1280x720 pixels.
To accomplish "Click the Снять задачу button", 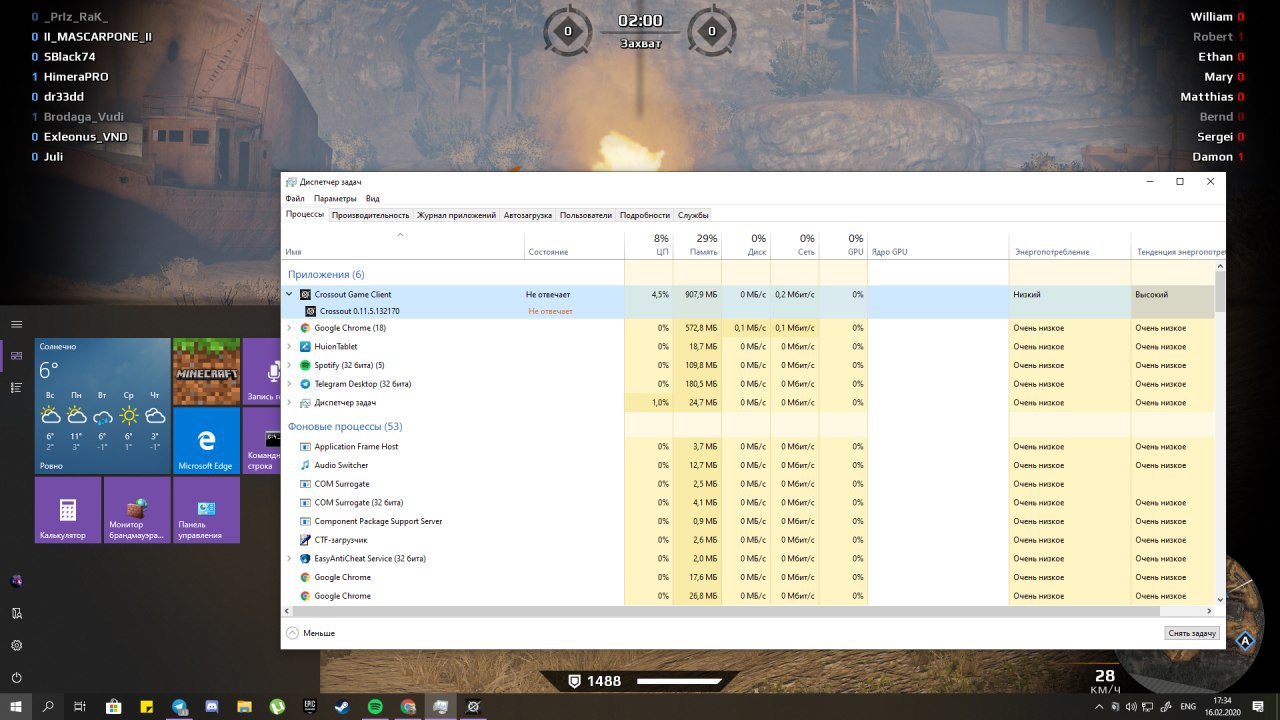I will (x=1192, y=633).
